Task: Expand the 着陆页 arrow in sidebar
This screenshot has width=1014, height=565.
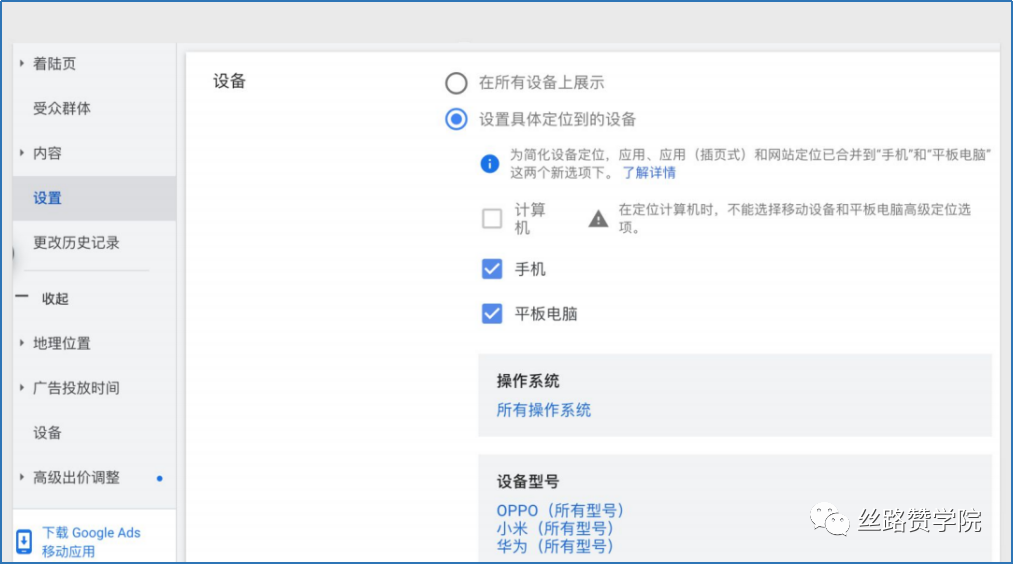Action: pos(21,63)
